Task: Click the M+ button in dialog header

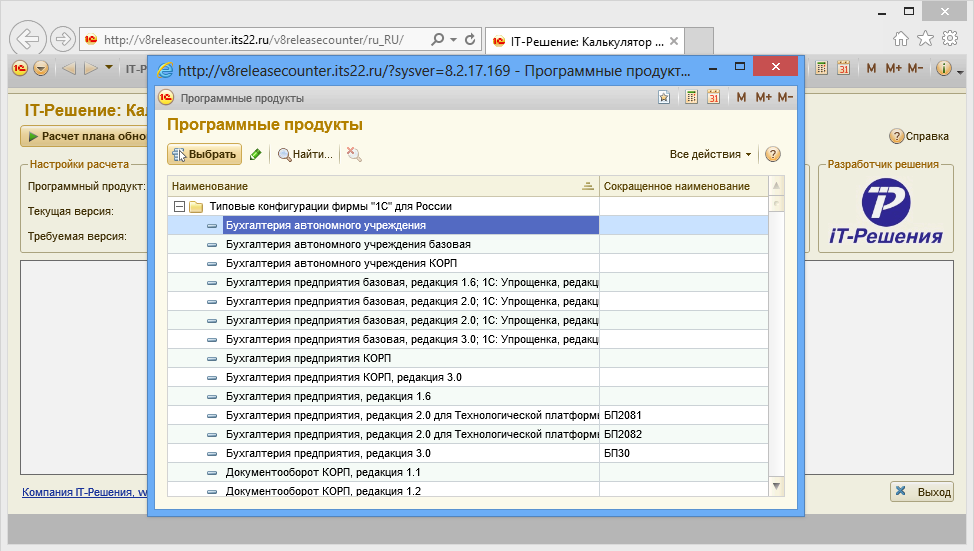Action: (763, 97)
